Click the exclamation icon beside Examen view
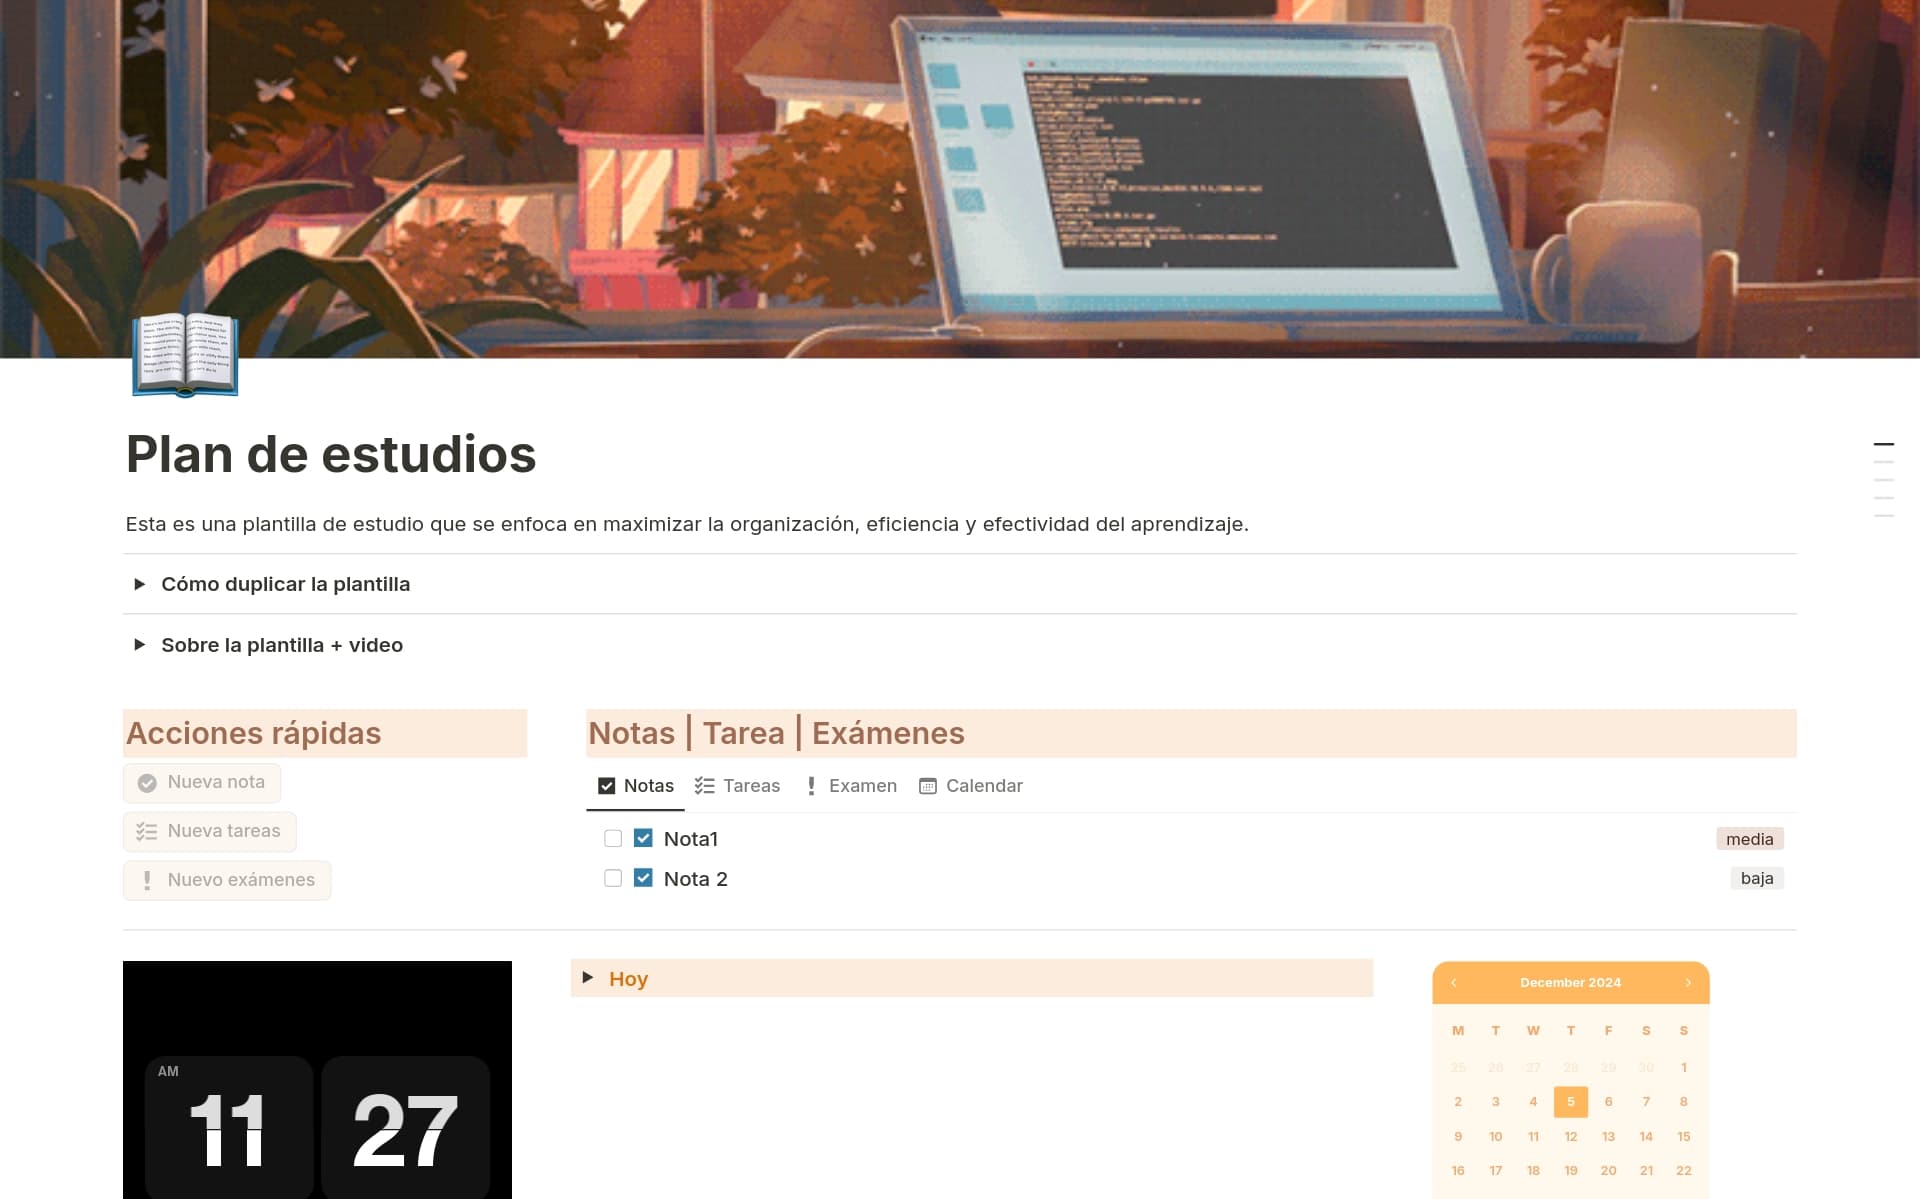The height and width of the screenshot is (1199, 1920). click(811, 786)
